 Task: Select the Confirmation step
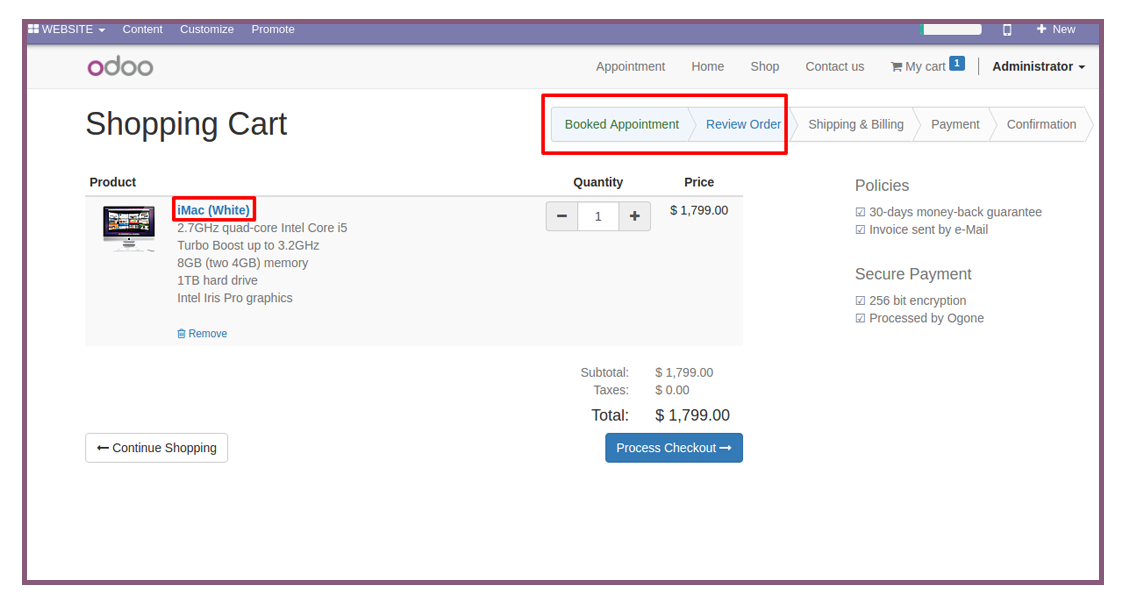1041,124
